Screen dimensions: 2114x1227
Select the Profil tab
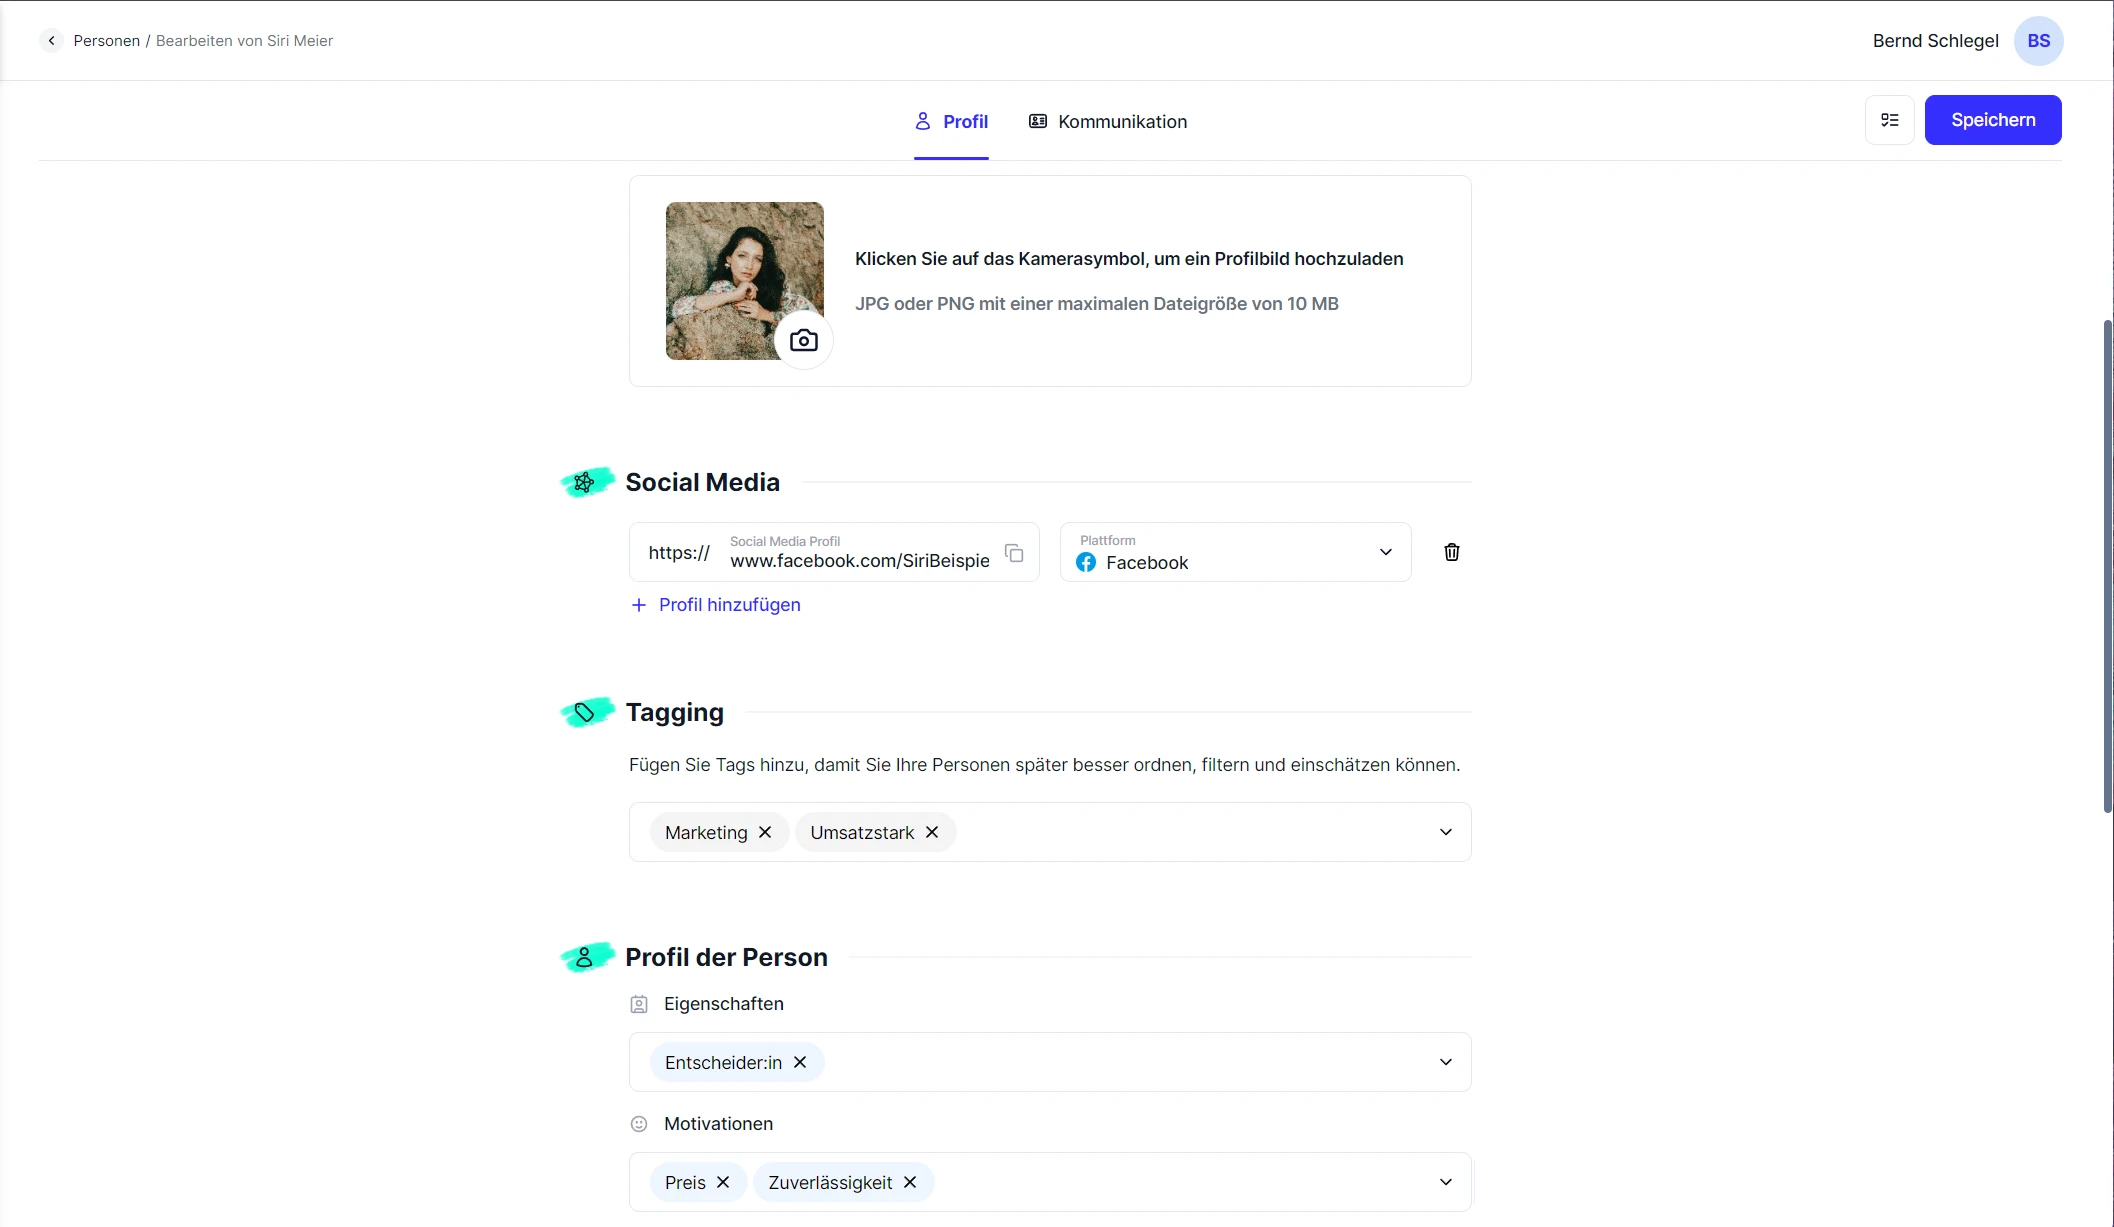pos(951,121)
